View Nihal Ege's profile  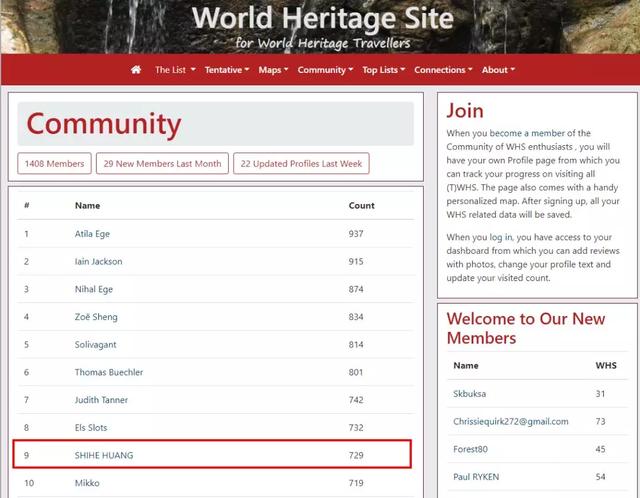pos(93,289)
